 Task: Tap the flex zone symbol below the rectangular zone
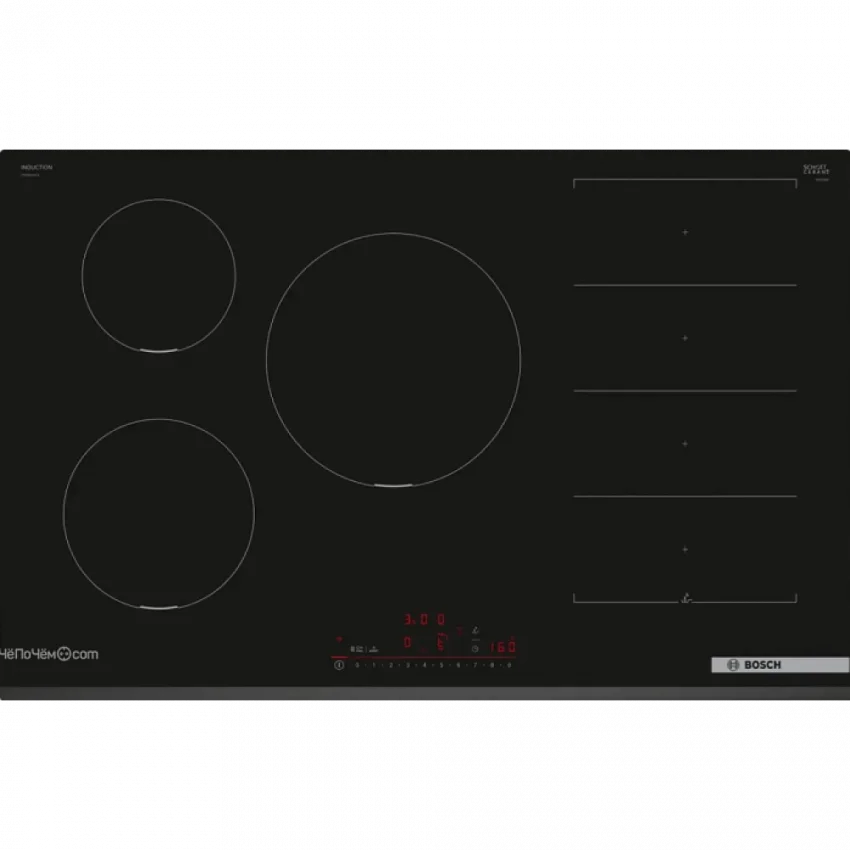(x=686, y=598)
